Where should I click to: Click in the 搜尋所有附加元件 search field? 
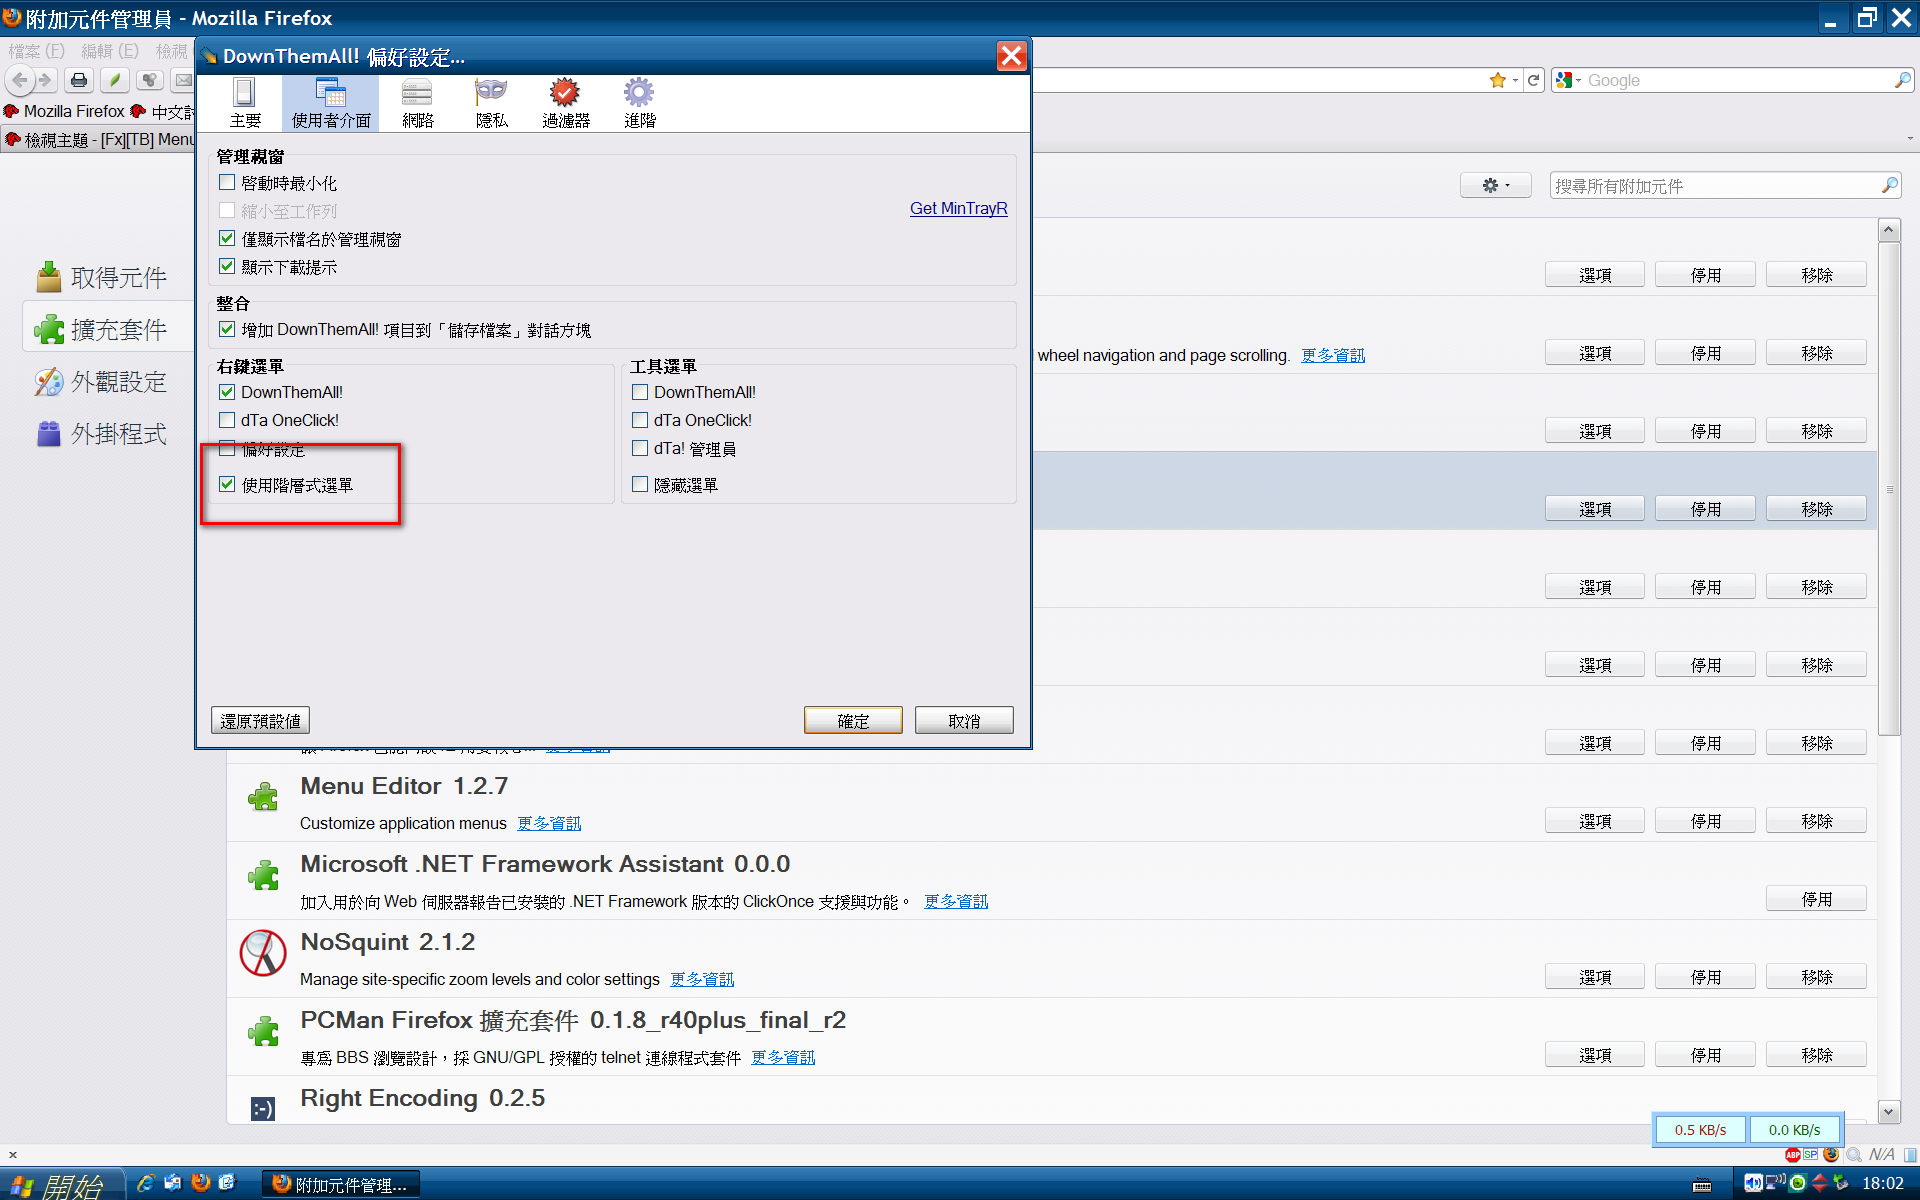click(1715, 186)
